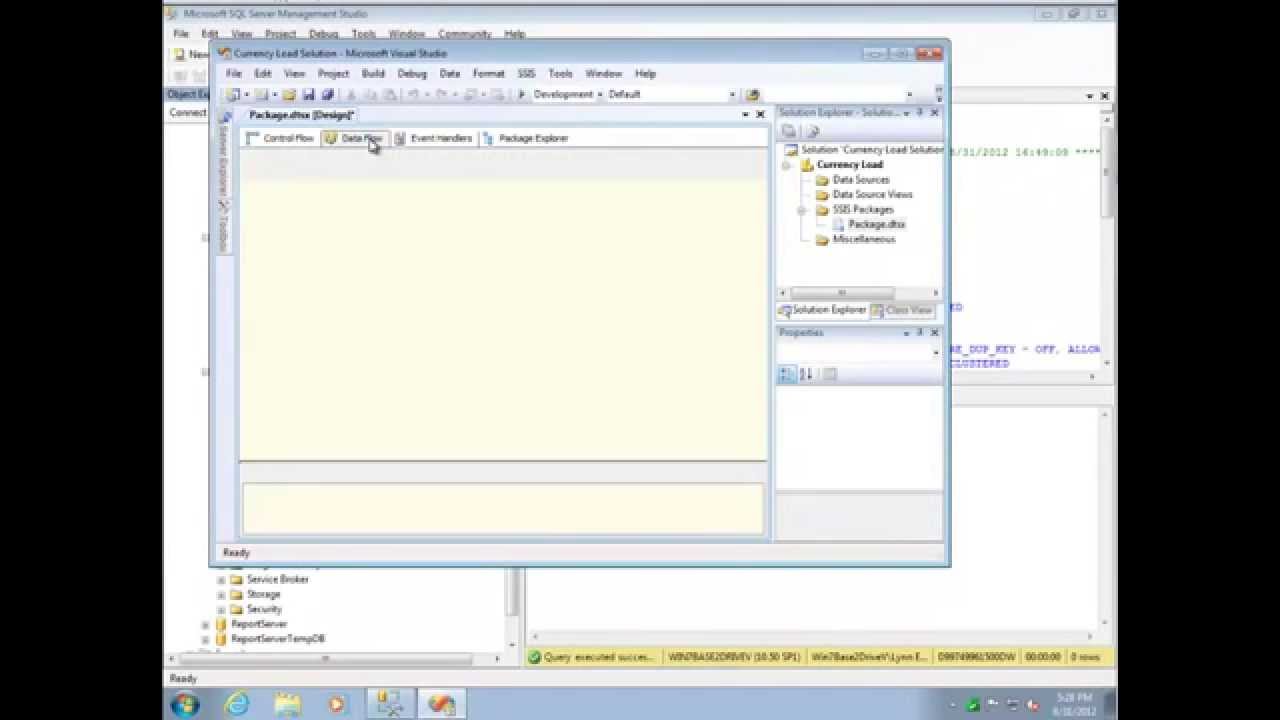Screen dimensions: 1280x720
Task: Click the Alphabetical sort button in Properties
Action: 806,374
